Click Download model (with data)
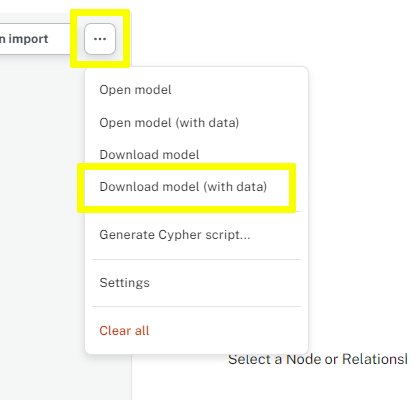The width and height of the screenshot is (415, 400). tap(183, 187)
